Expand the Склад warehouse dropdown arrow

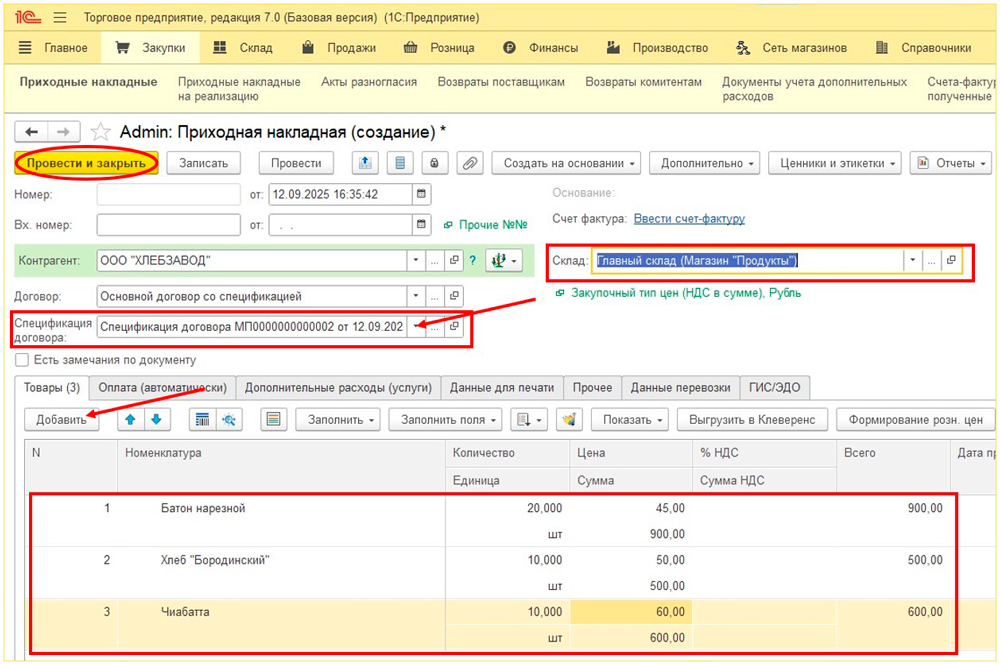(x=911, y=261)
